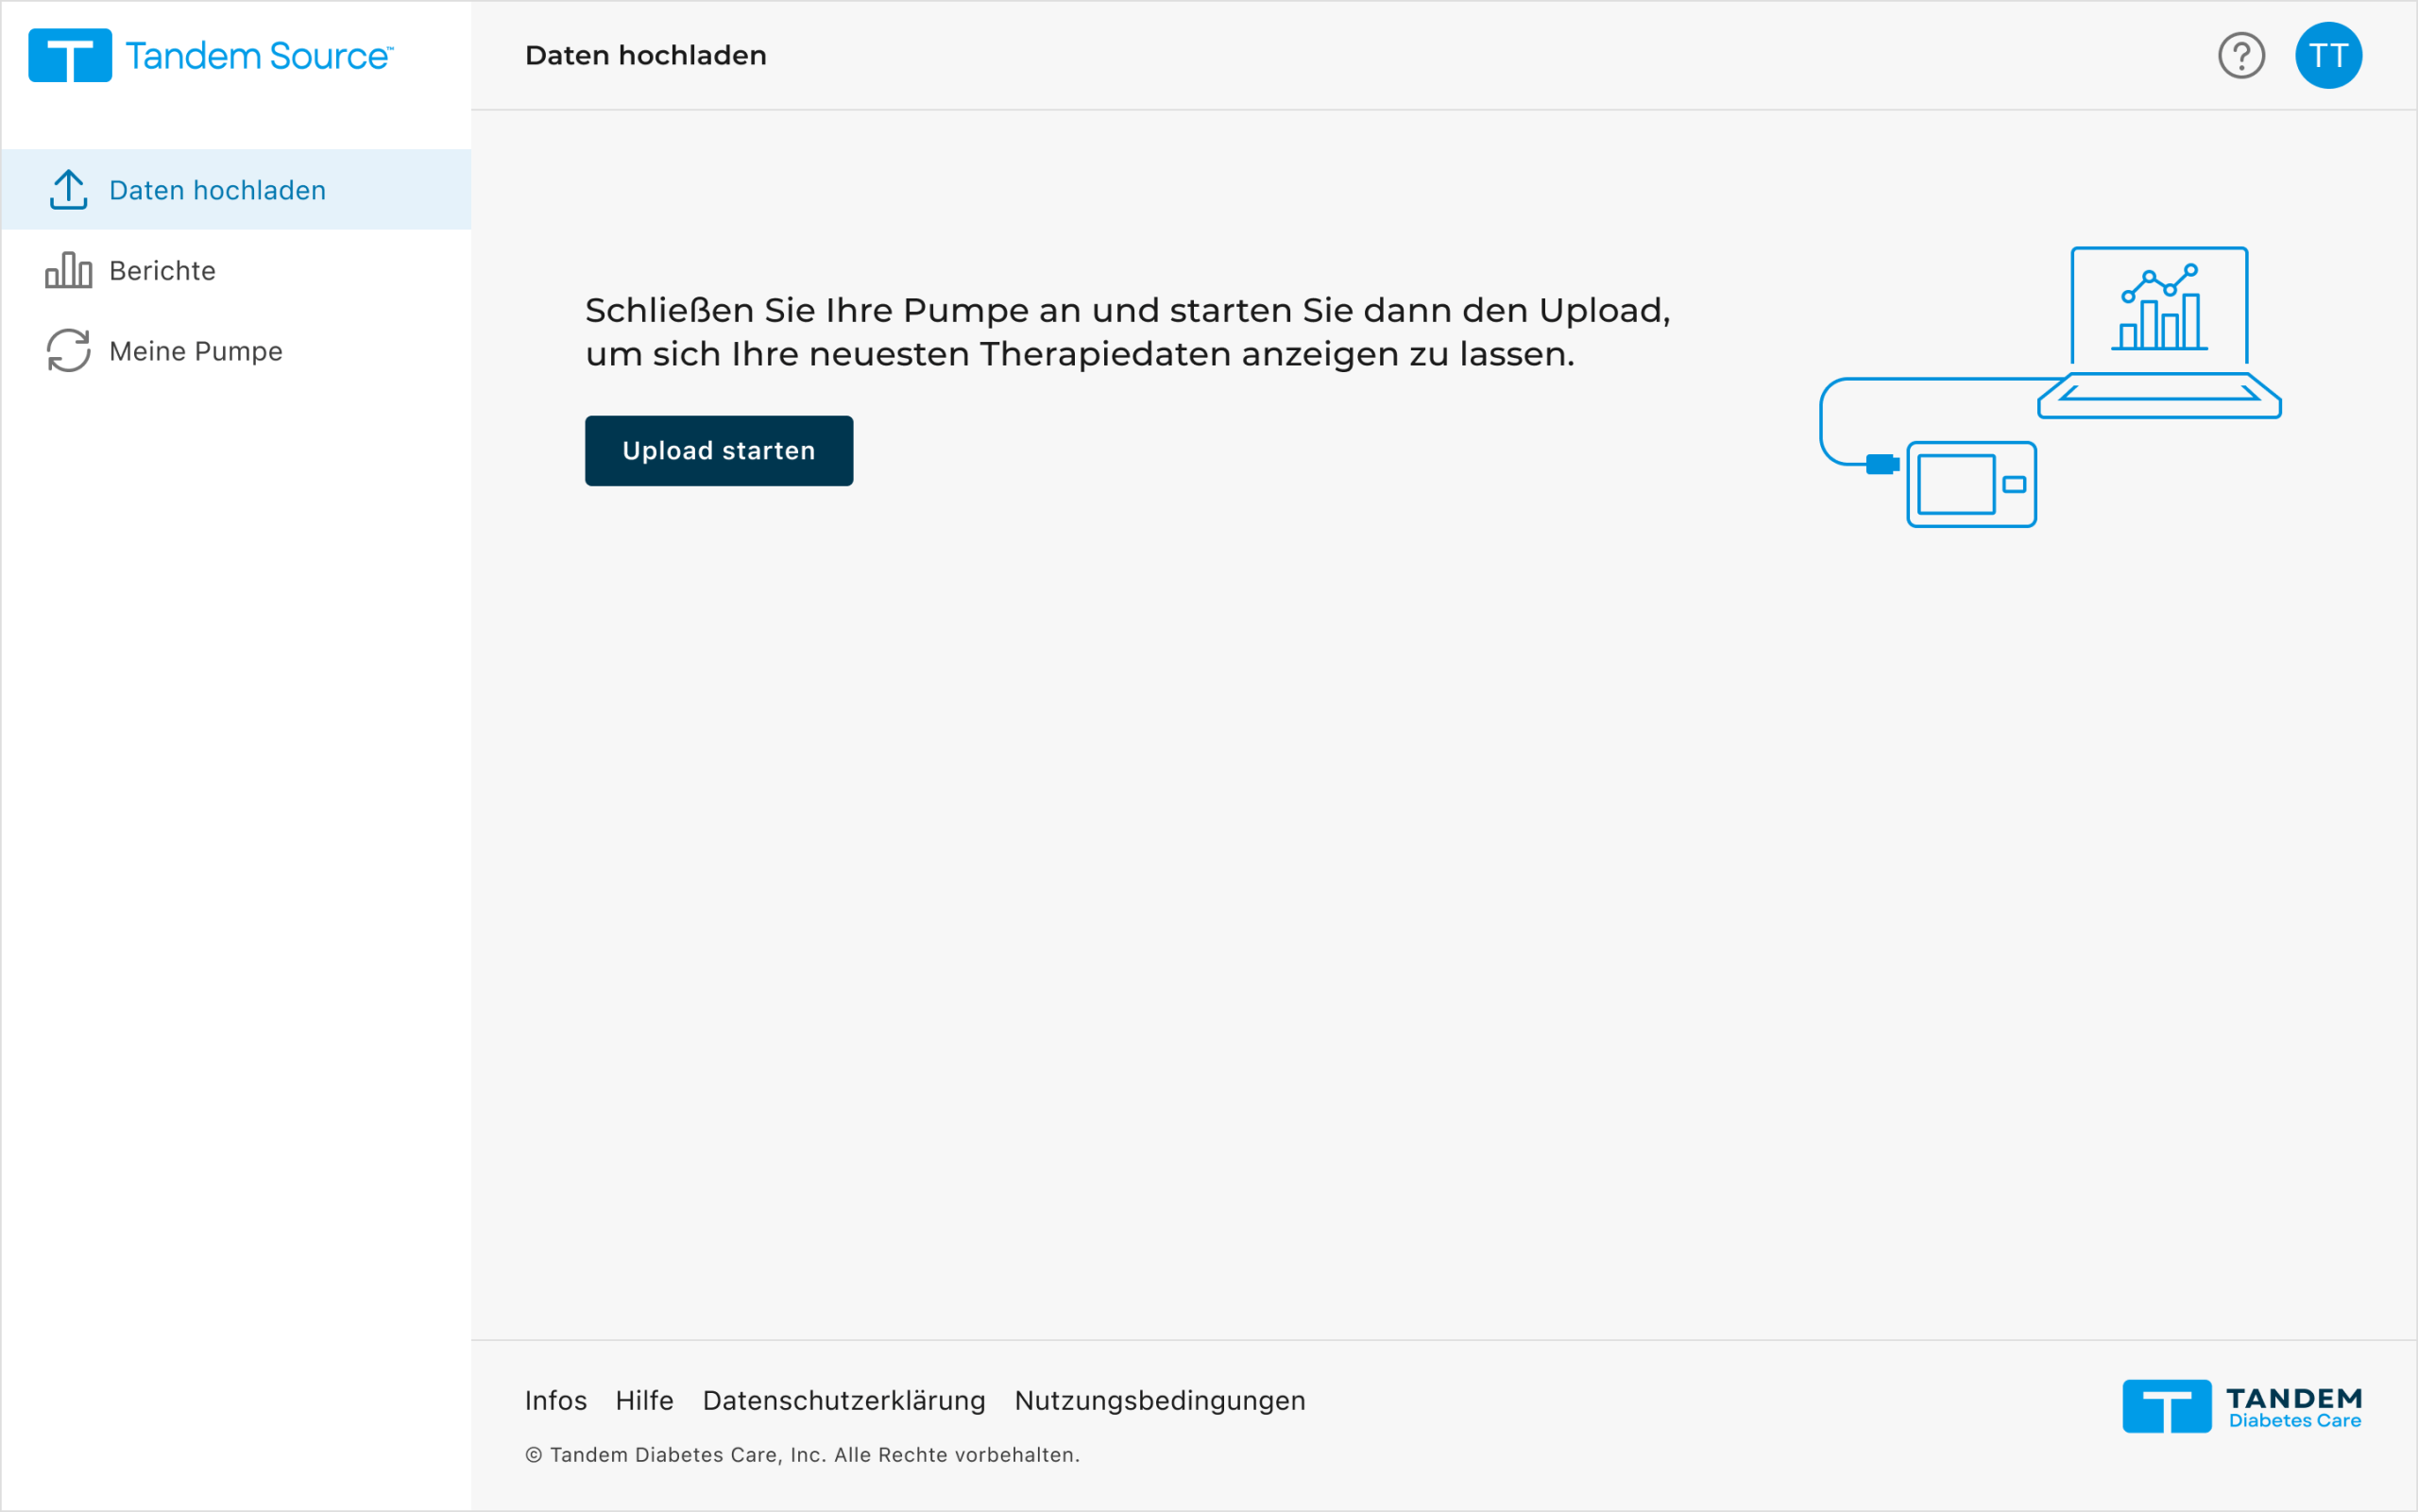Click the bar chart Berichte icon

pyautogui.click(x=68, y=271)
